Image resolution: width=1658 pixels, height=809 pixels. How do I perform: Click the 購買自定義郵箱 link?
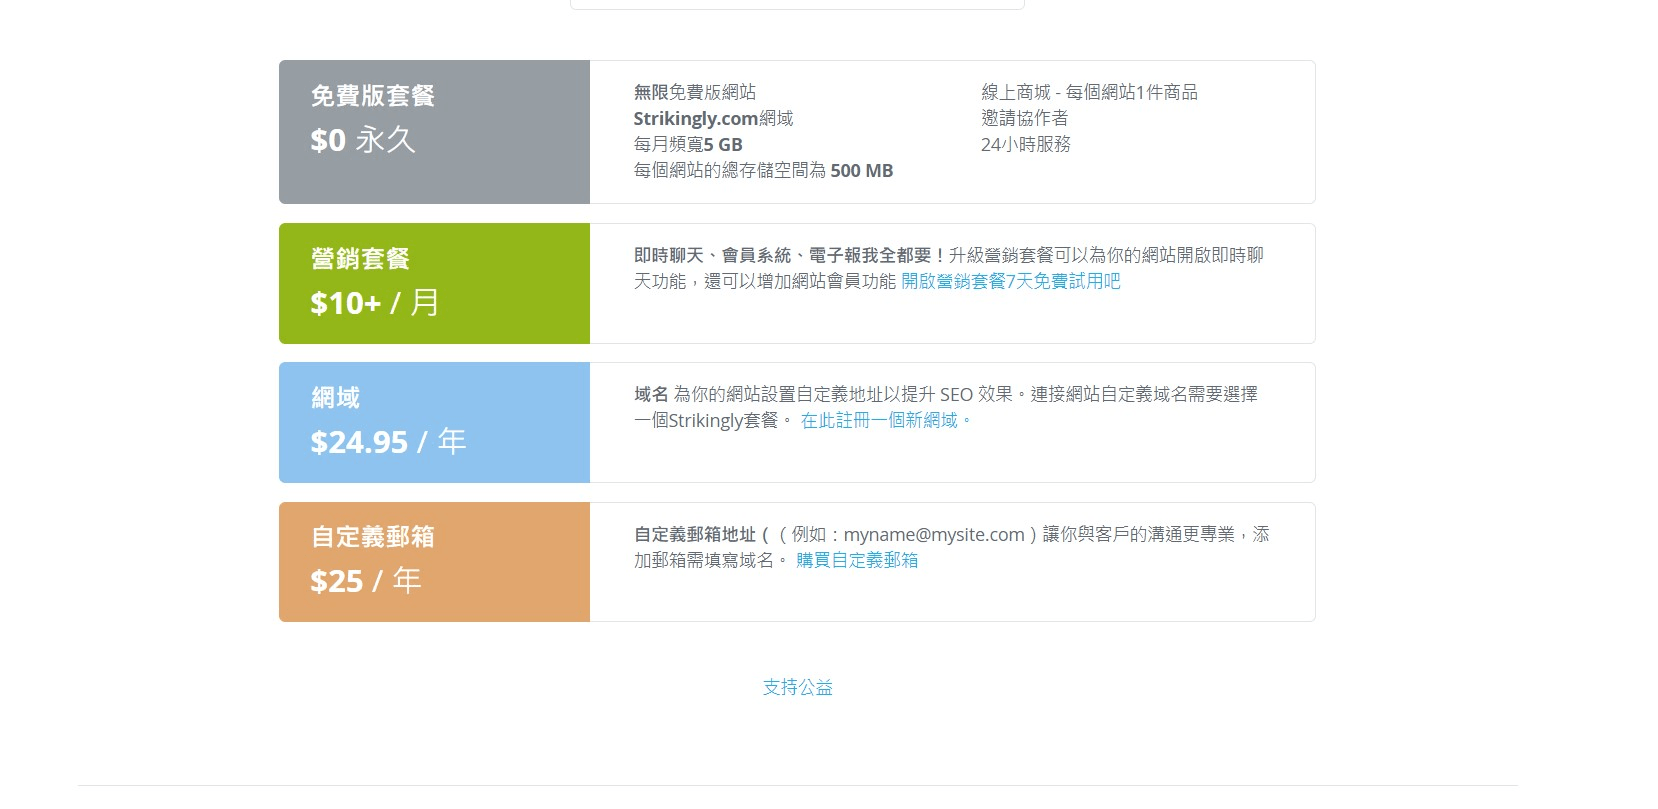[856, 561]
